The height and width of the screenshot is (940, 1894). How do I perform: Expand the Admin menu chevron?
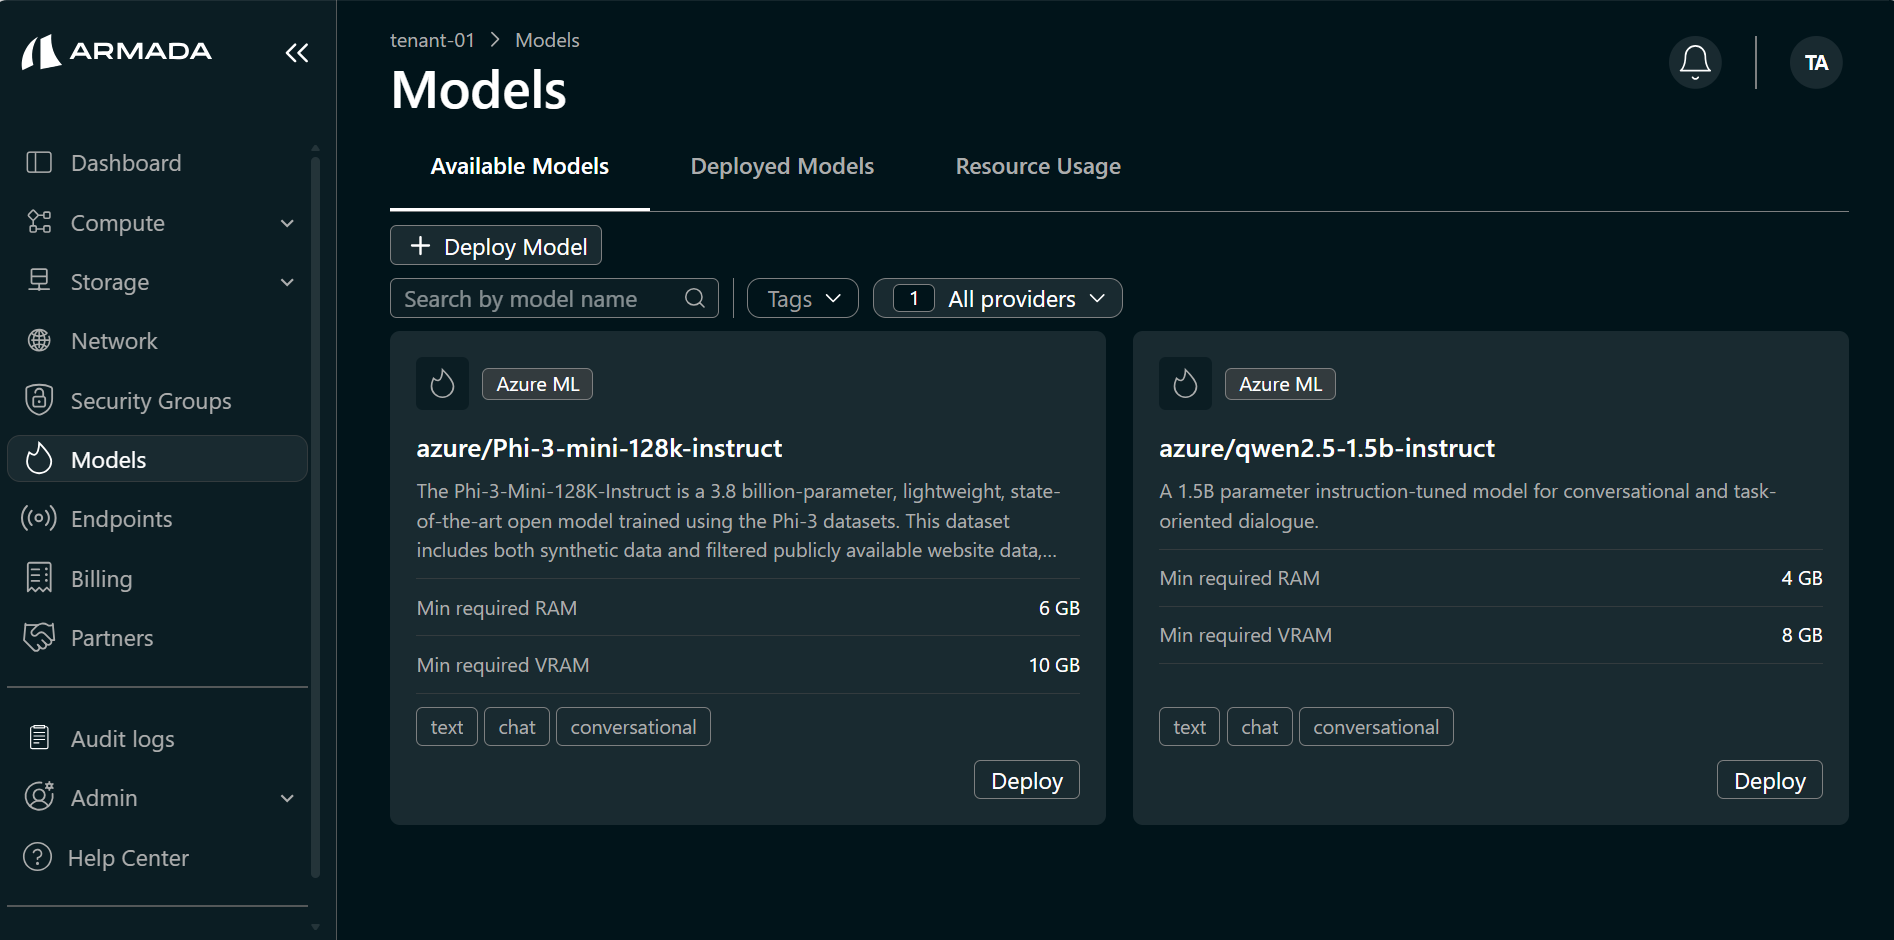point(287,798)
